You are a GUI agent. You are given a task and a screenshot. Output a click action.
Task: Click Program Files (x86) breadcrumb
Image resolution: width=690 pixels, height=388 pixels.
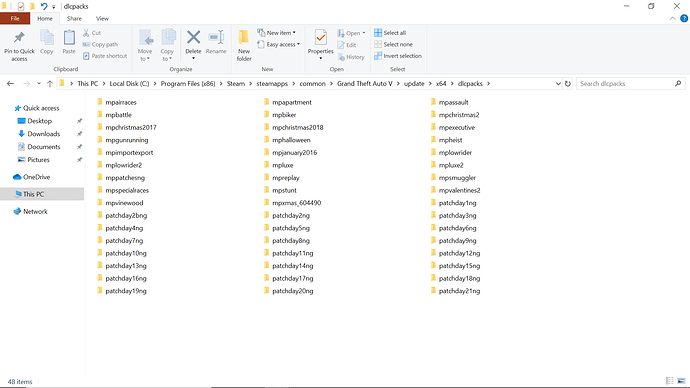click(x=188, y=84)
